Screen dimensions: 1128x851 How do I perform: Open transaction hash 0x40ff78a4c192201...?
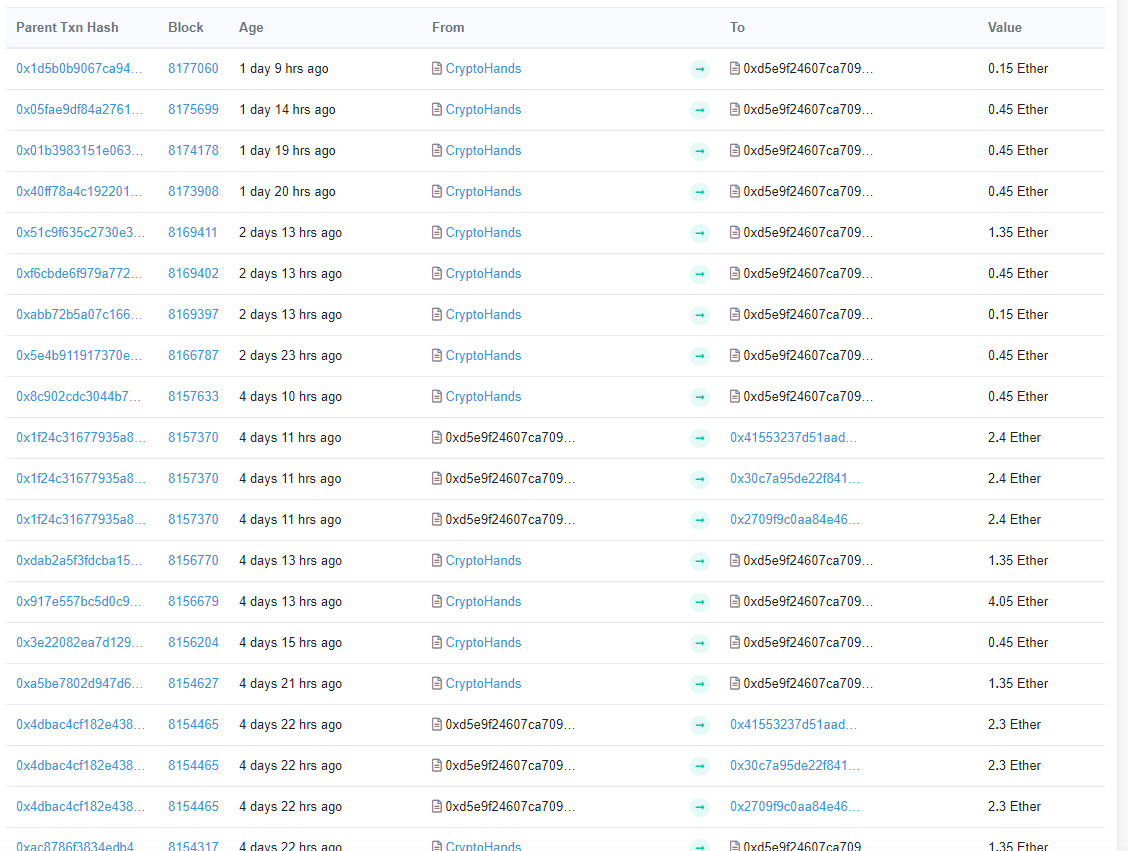point(79,191)
